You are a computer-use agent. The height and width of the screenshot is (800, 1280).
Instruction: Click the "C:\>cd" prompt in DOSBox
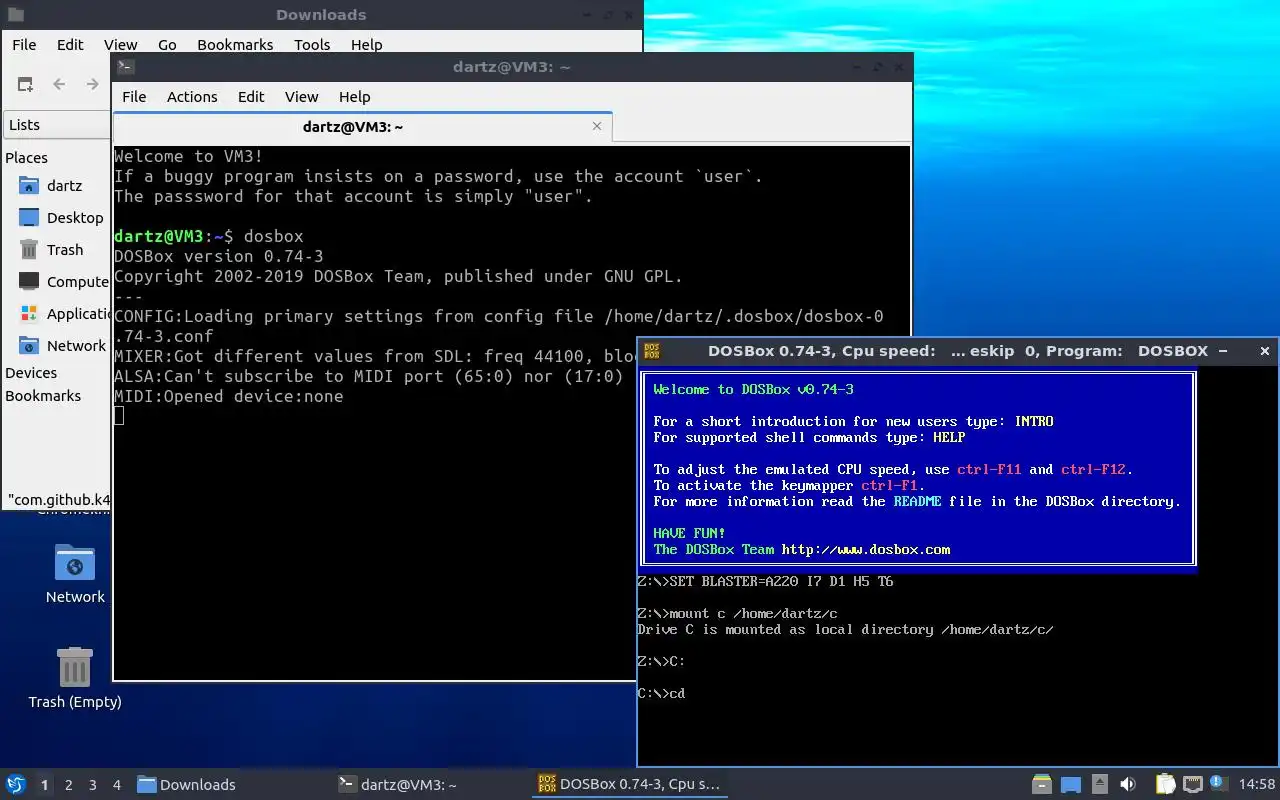[661, 693]
